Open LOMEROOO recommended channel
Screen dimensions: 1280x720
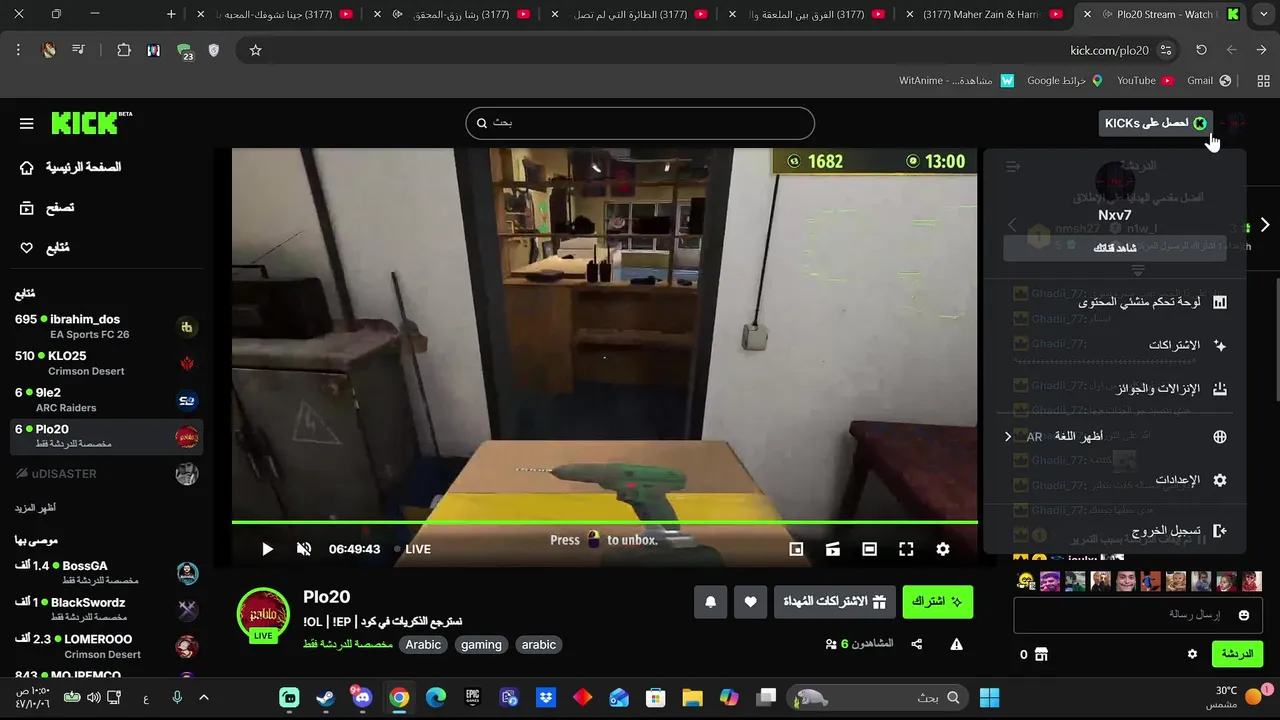(106, 646)
